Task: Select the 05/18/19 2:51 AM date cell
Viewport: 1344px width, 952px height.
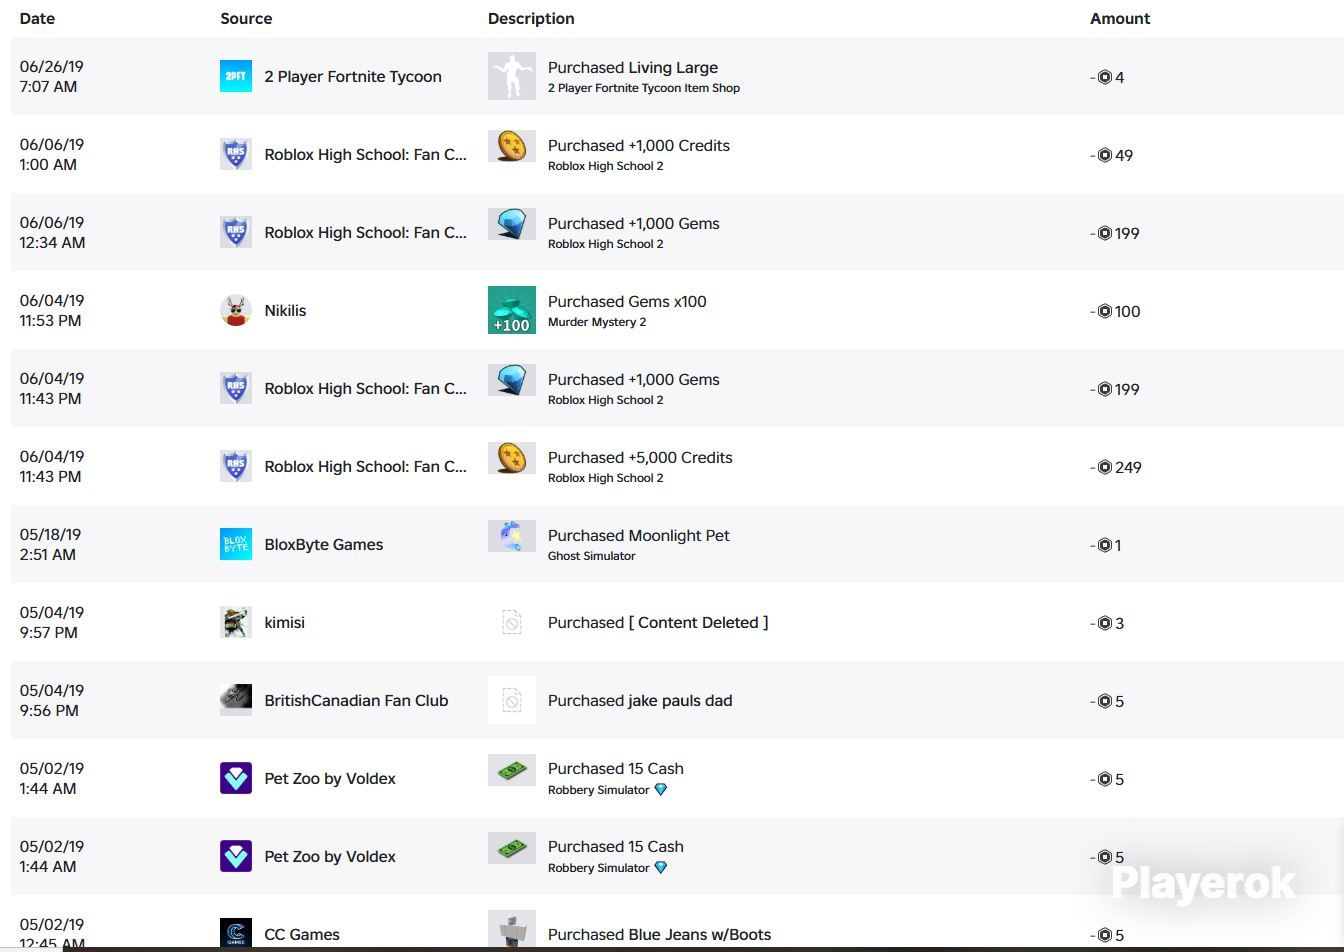Action: click(51, 544)
